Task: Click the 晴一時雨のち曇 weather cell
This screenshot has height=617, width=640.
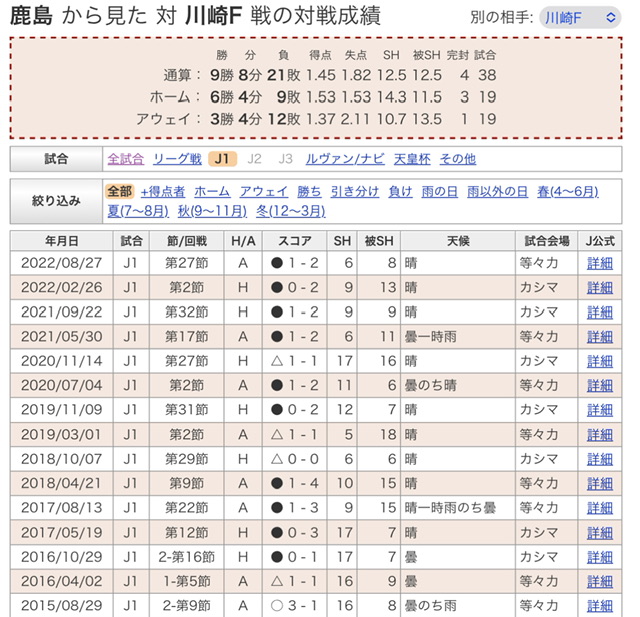Action: (x=458, y=508)
